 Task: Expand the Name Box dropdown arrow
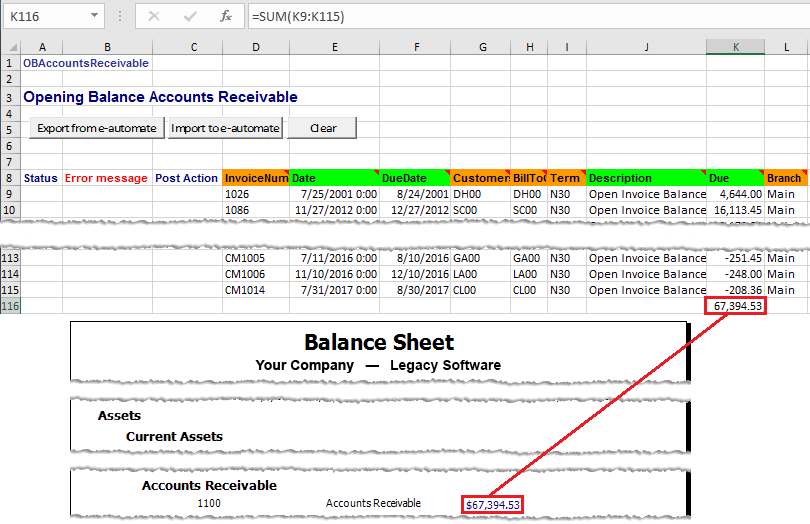tap(94, 16)
